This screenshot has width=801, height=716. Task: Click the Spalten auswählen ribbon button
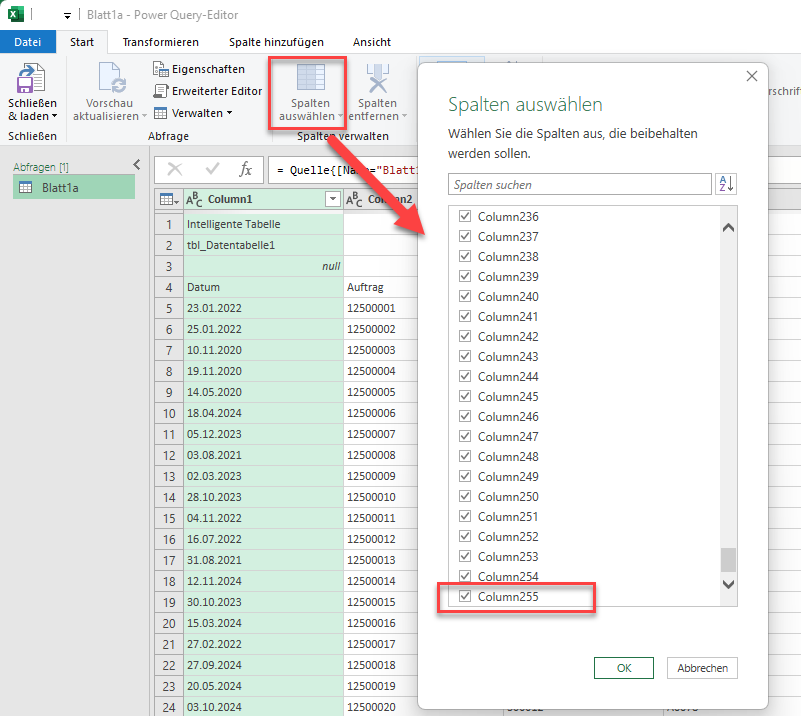click(310, 93)
